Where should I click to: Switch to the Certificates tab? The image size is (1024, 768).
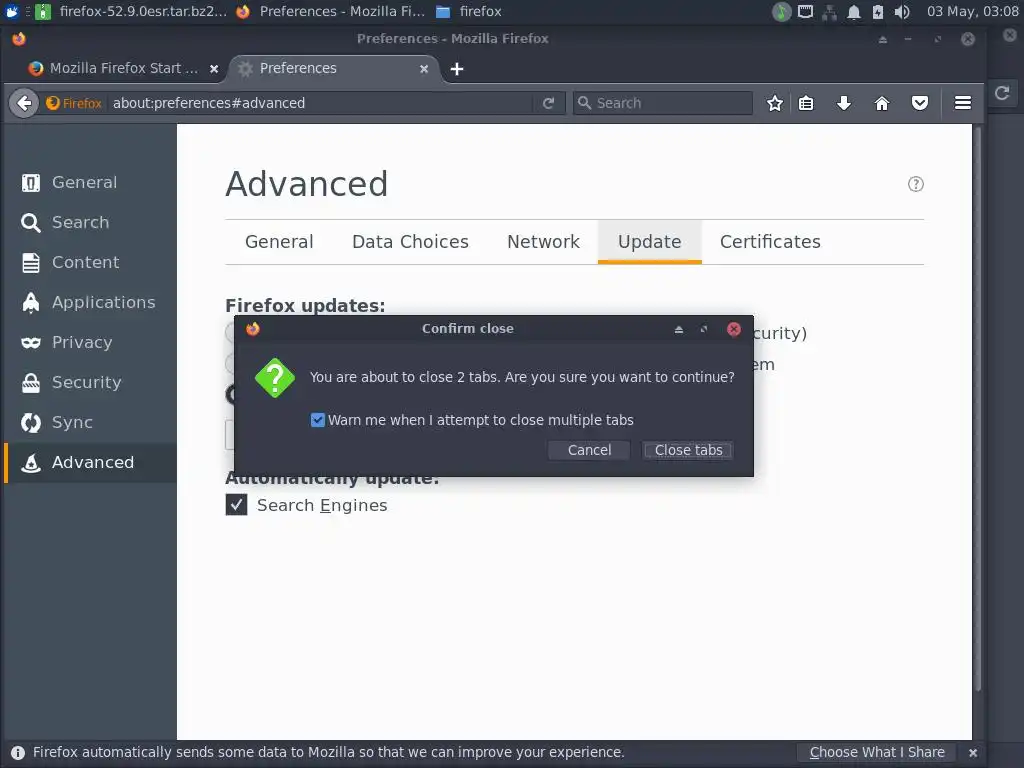tap(770, 242)
